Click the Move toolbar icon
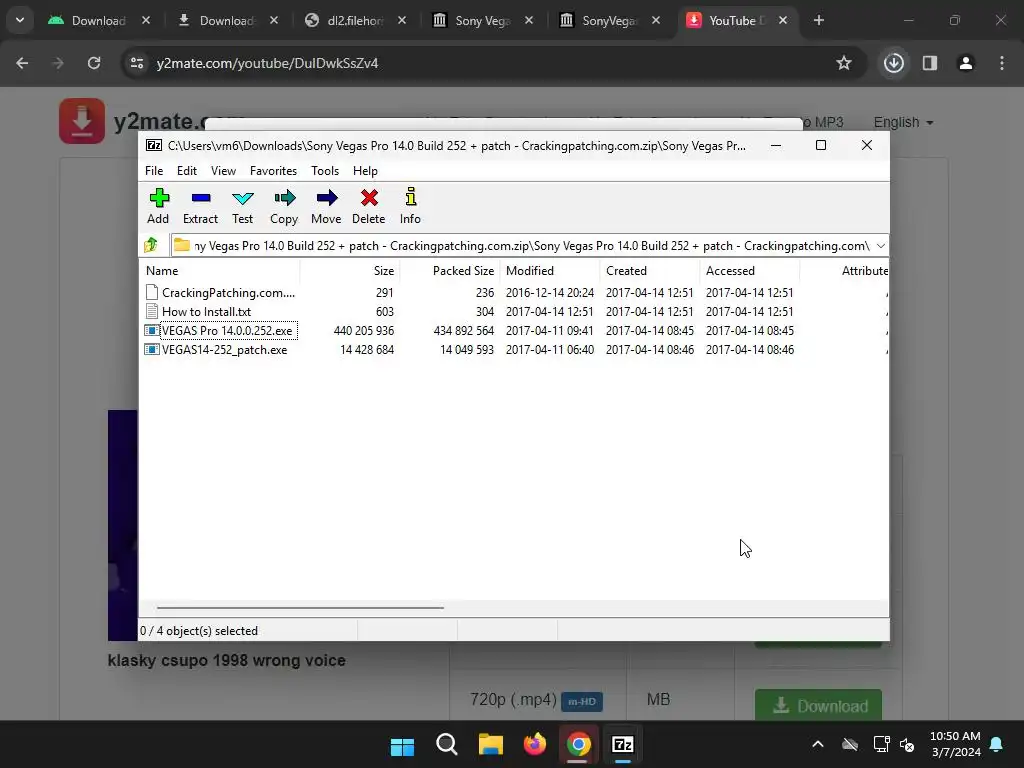 point(326,206)
